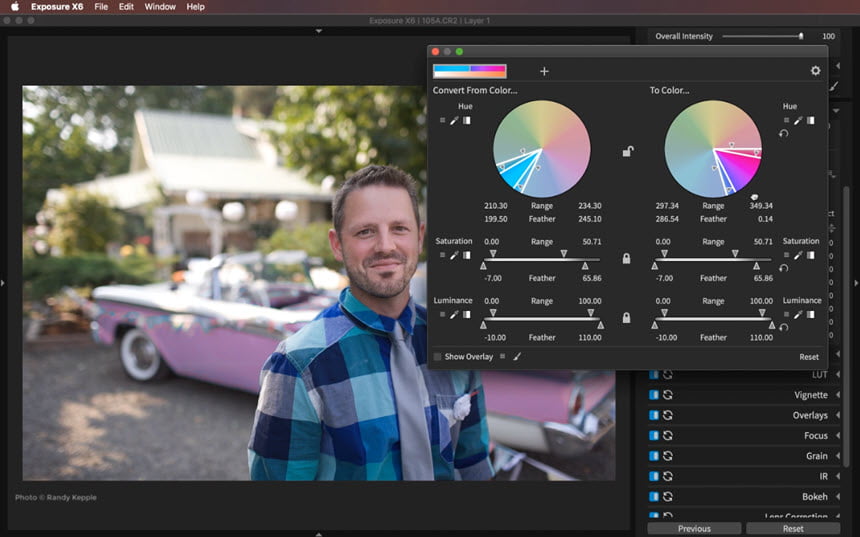Reset the Overlays panel with its refresh icon
The width and height of the screenshot is (860, 537).
667,415
